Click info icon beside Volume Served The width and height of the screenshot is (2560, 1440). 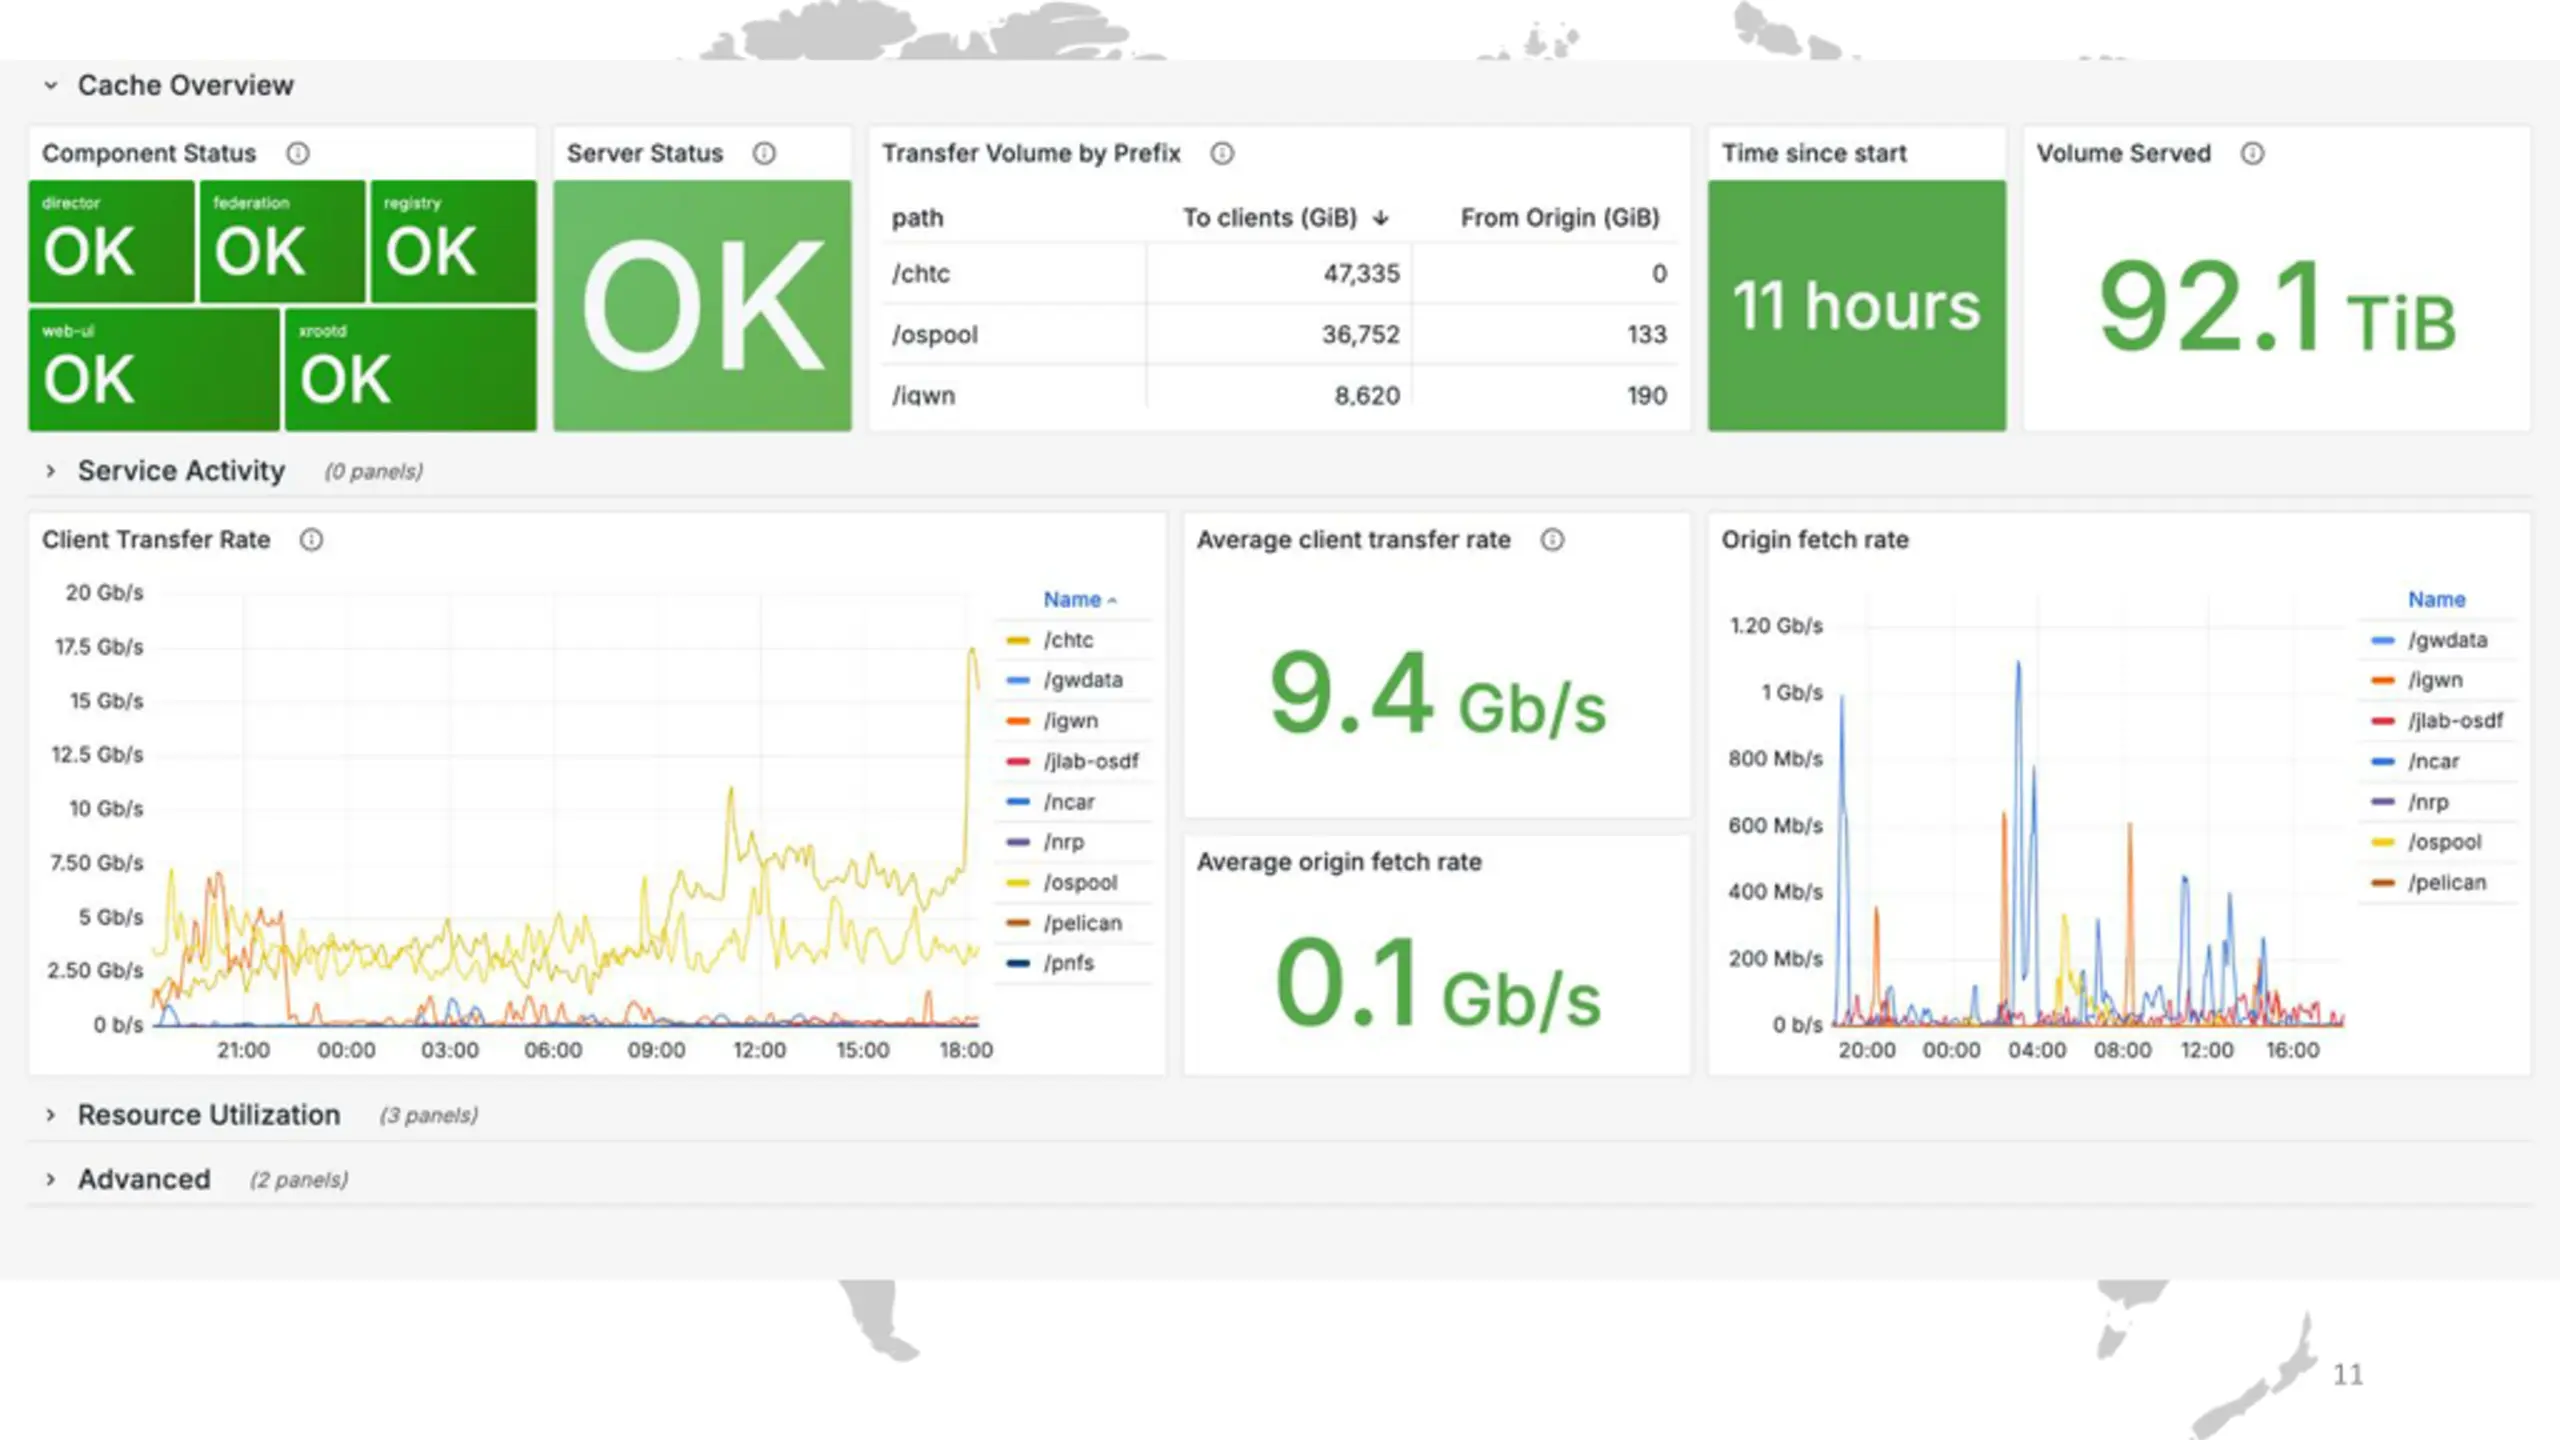coord(2252,153)
